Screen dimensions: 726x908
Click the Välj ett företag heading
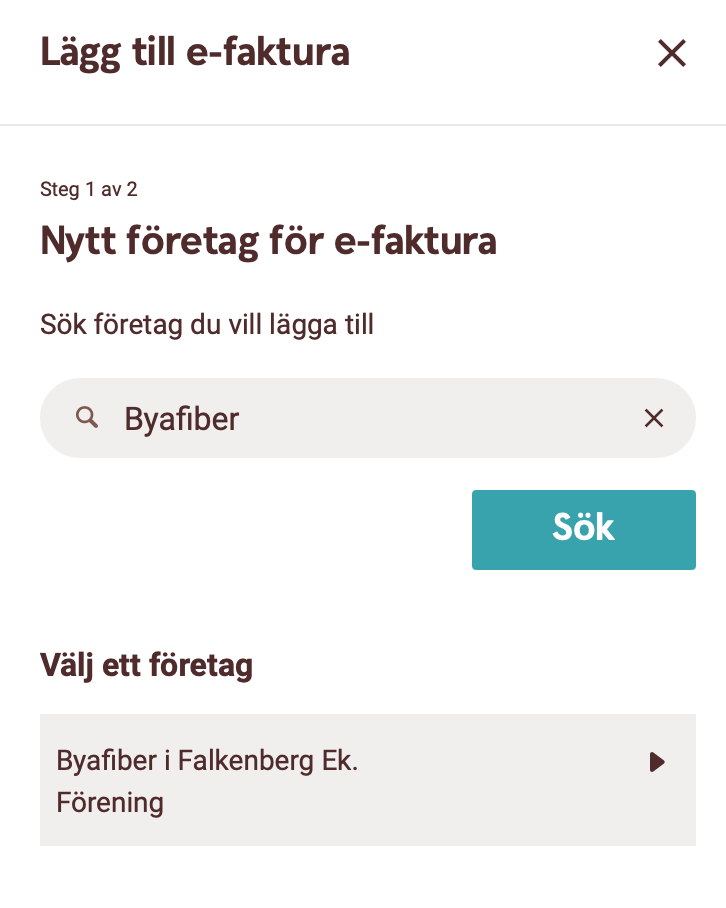(x=146, y=665)
